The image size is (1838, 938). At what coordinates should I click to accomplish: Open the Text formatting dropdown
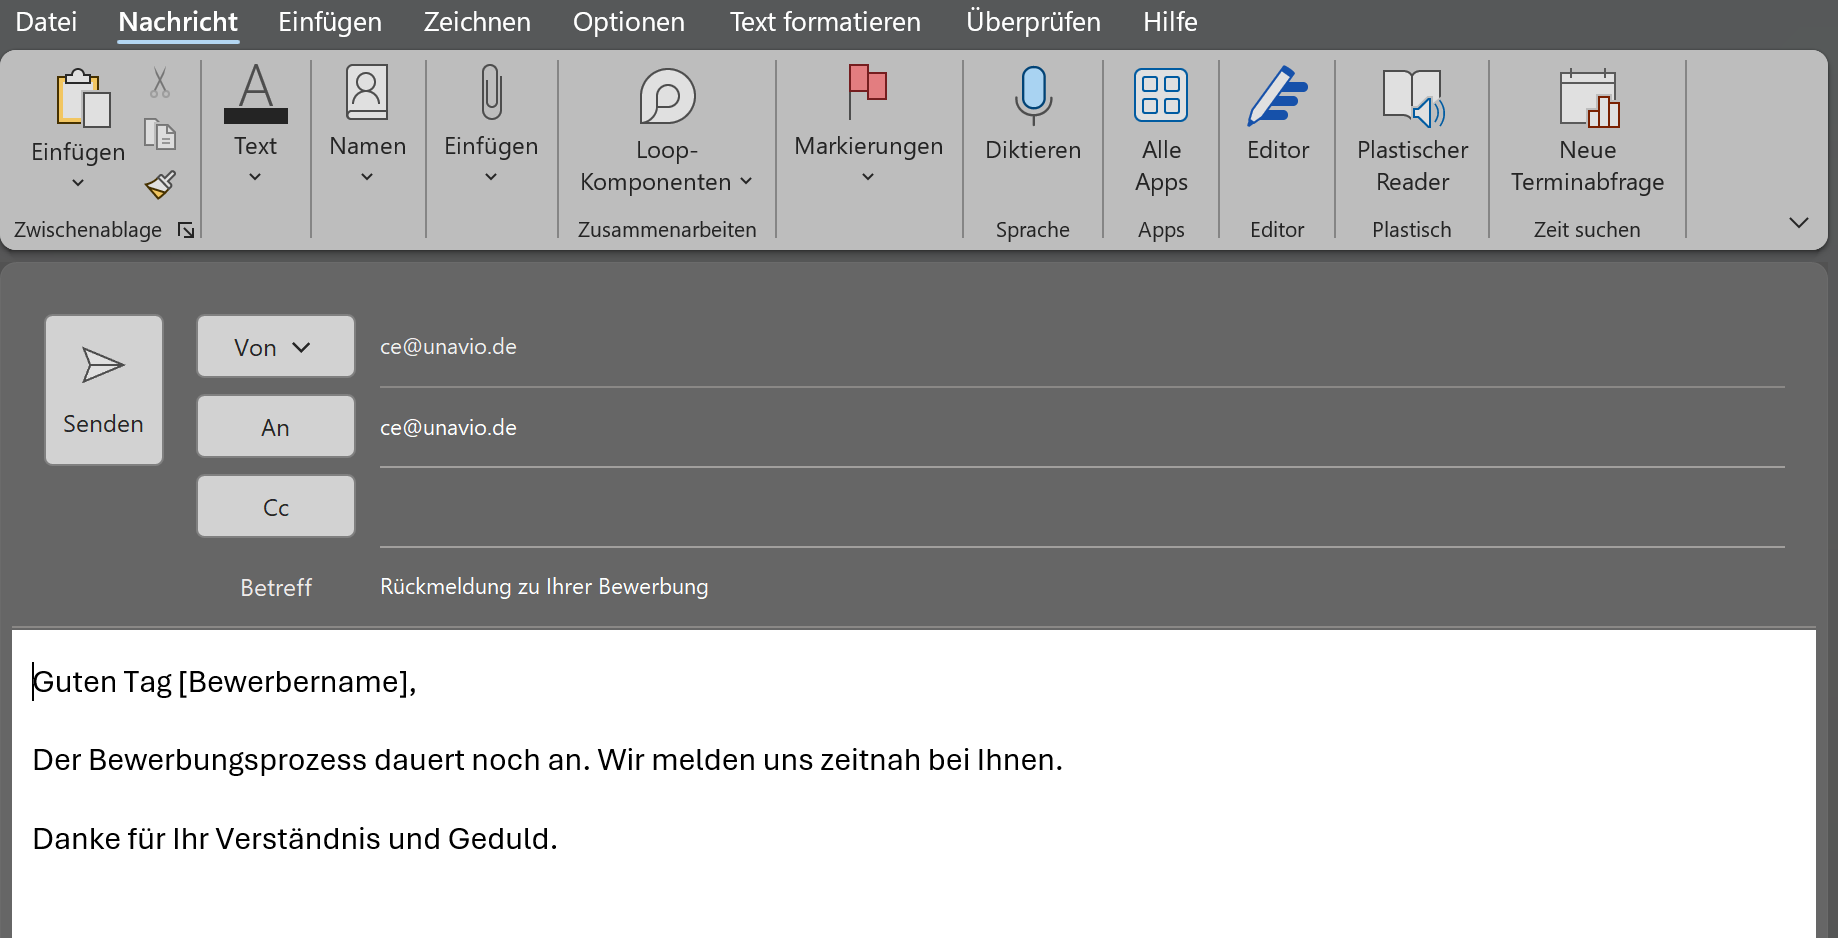255,122
